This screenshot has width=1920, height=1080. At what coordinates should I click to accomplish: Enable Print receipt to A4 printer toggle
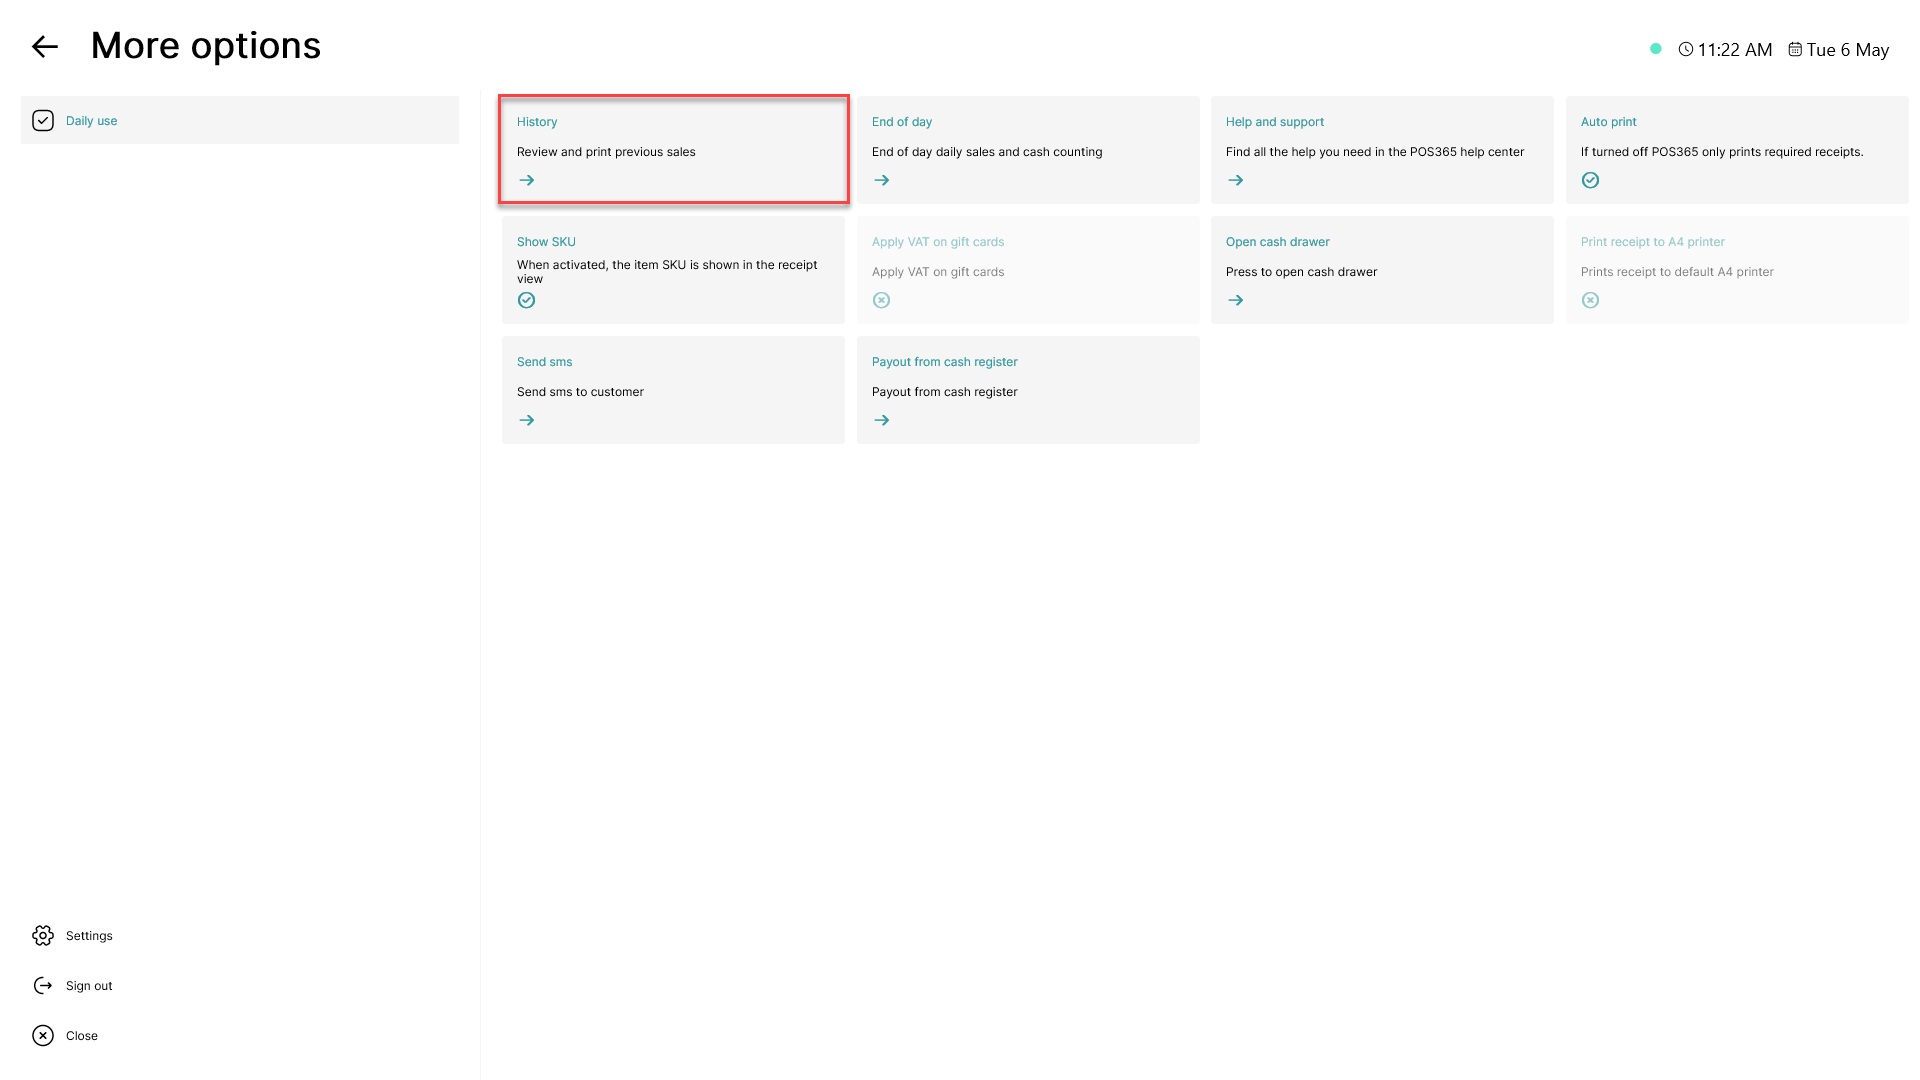point(1590,300)
